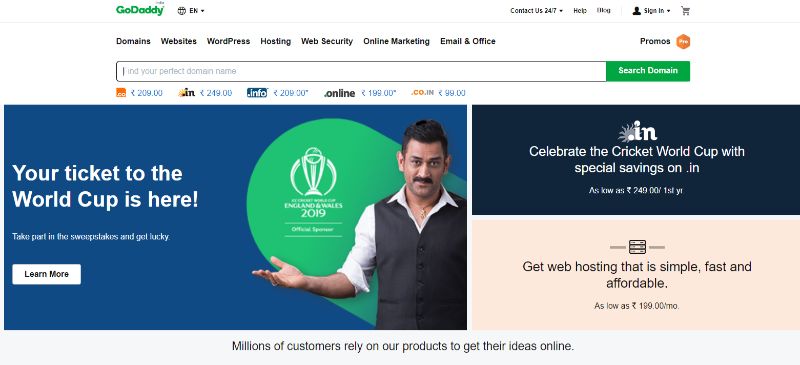The image size is (800, 365).
Task: Open the shopping cart icon
Action: [685, 11]
